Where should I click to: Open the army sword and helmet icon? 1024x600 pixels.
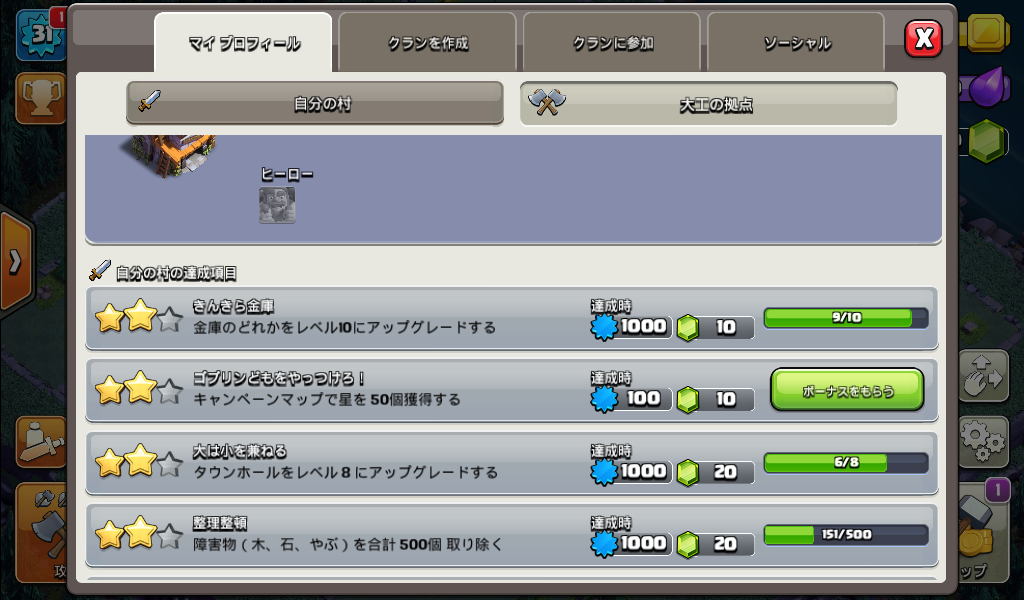[40, 441]
